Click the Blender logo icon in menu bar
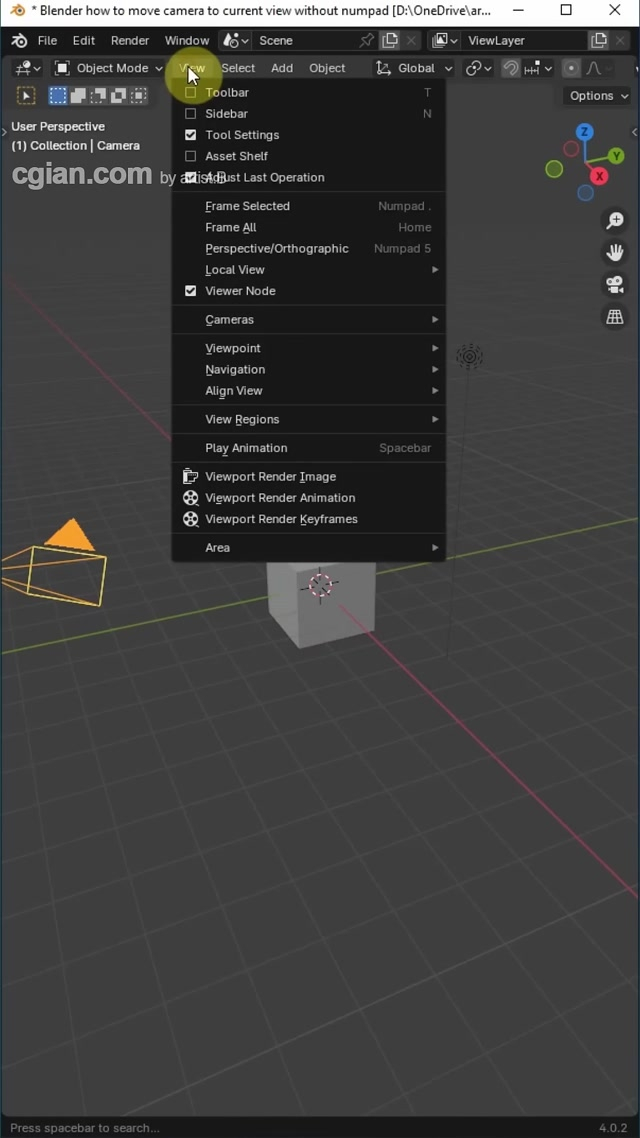640x1138 pixels. point(19,41)
